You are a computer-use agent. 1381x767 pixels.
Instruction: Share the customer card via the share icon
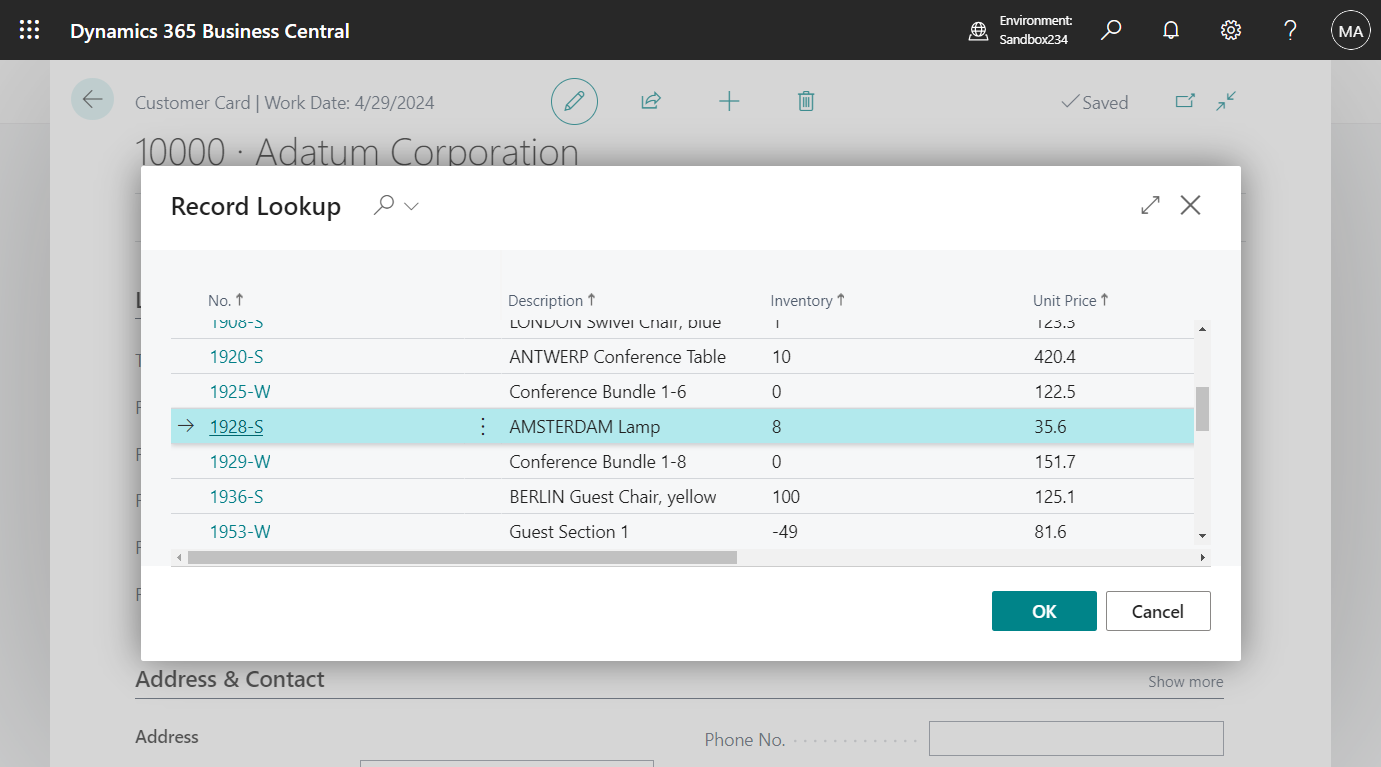click(x=651, y=101)
